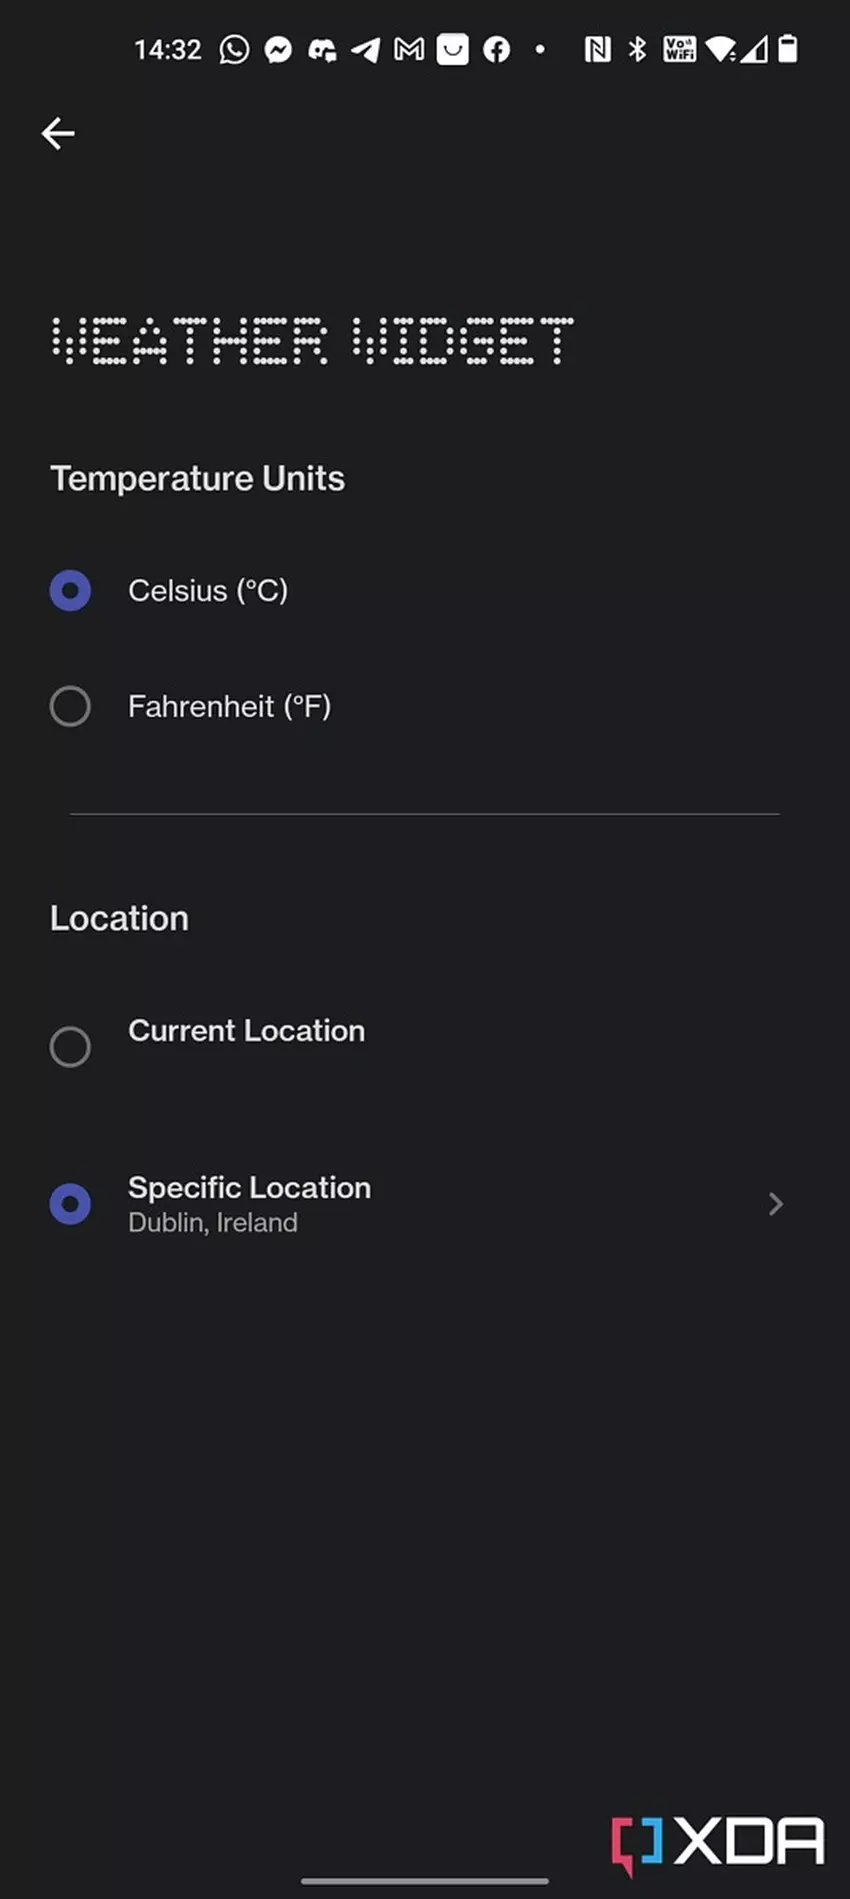
Task: Tap the Fahrenheit (°F) label
Action: click(x=229, y=707)
